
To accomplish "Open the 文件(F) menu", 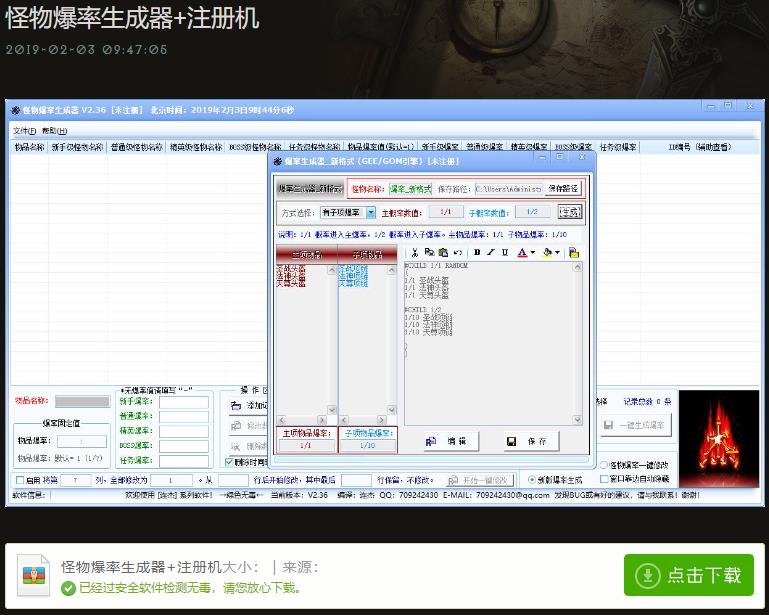I will (x=24, y=131).
